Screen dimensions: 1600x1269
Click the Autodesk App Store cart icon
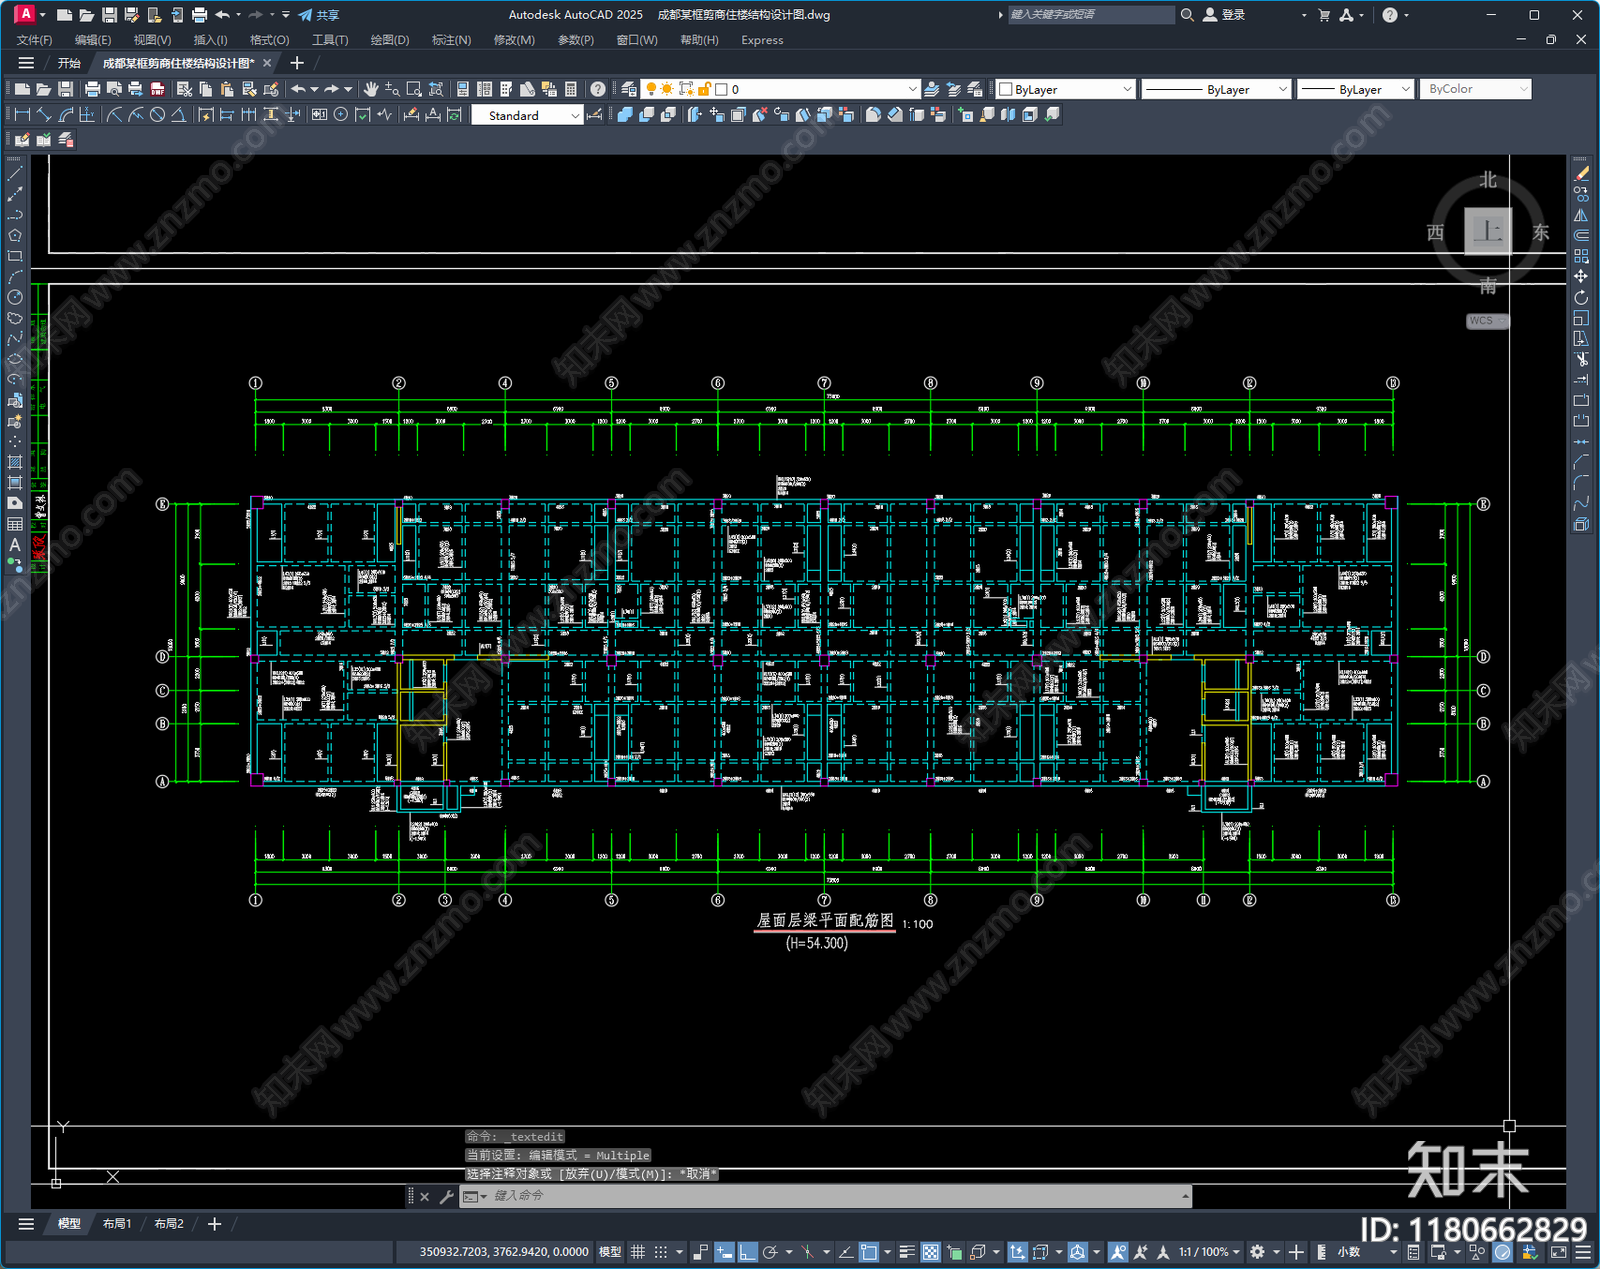click(x=1324, y=15)
